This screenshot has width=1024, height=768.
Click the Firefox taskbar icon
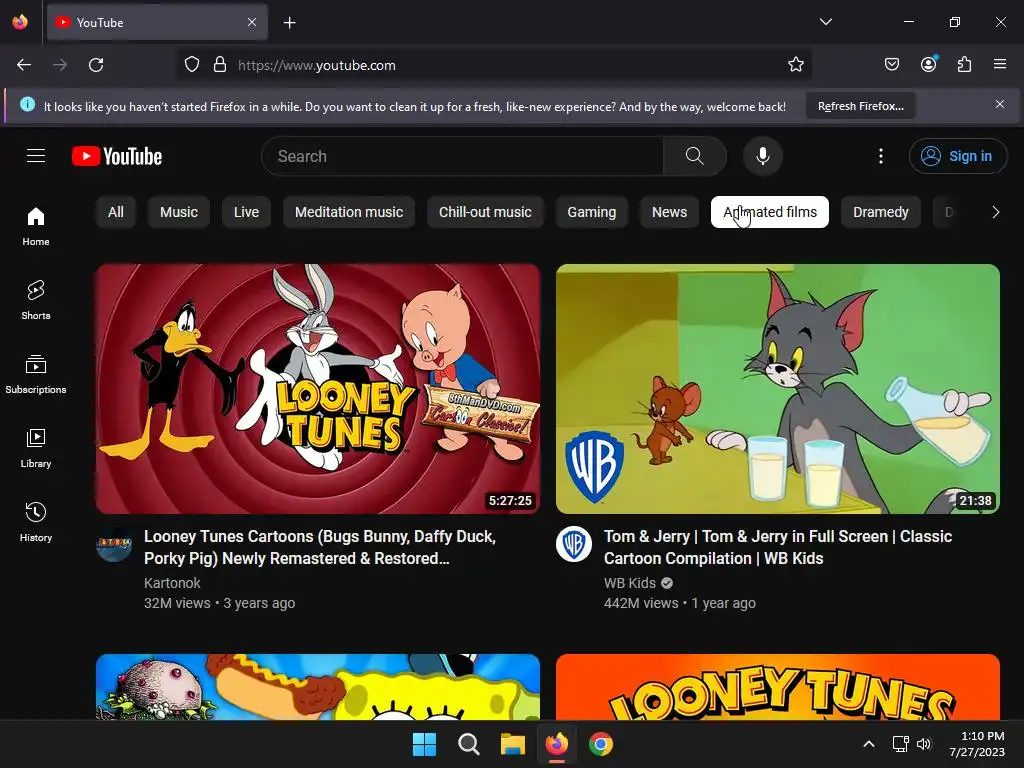pos(556,744)
